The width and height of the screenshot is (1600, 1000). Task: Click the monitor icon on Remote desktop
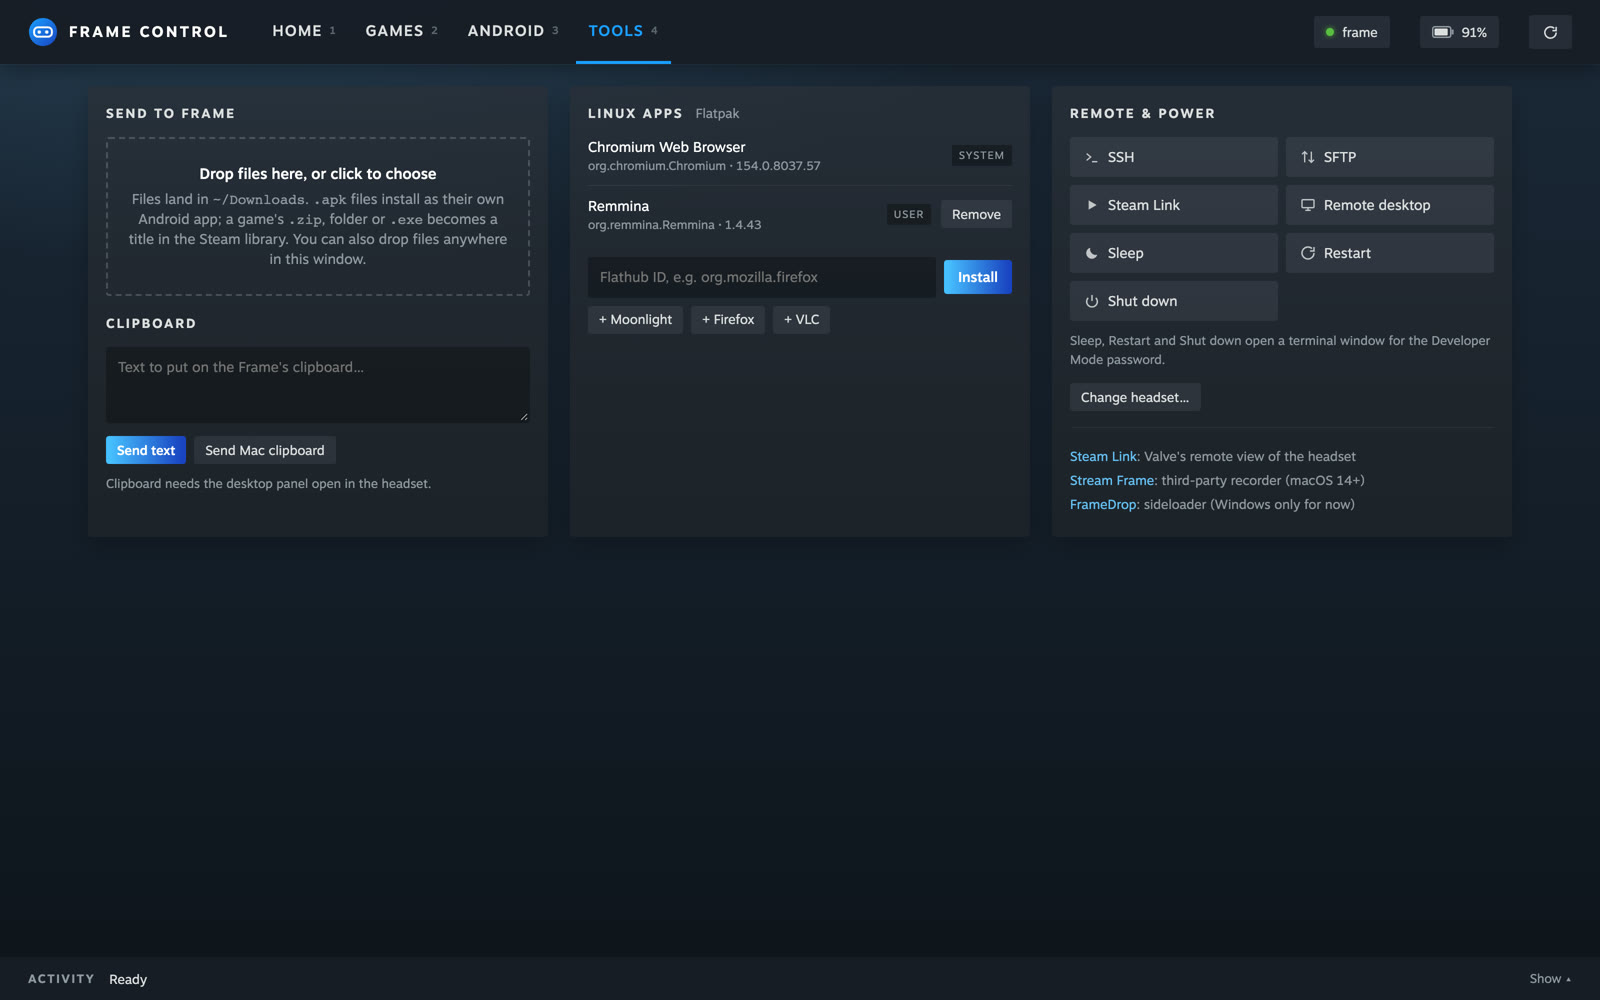pyautogui.click(x=1307, y=205)
